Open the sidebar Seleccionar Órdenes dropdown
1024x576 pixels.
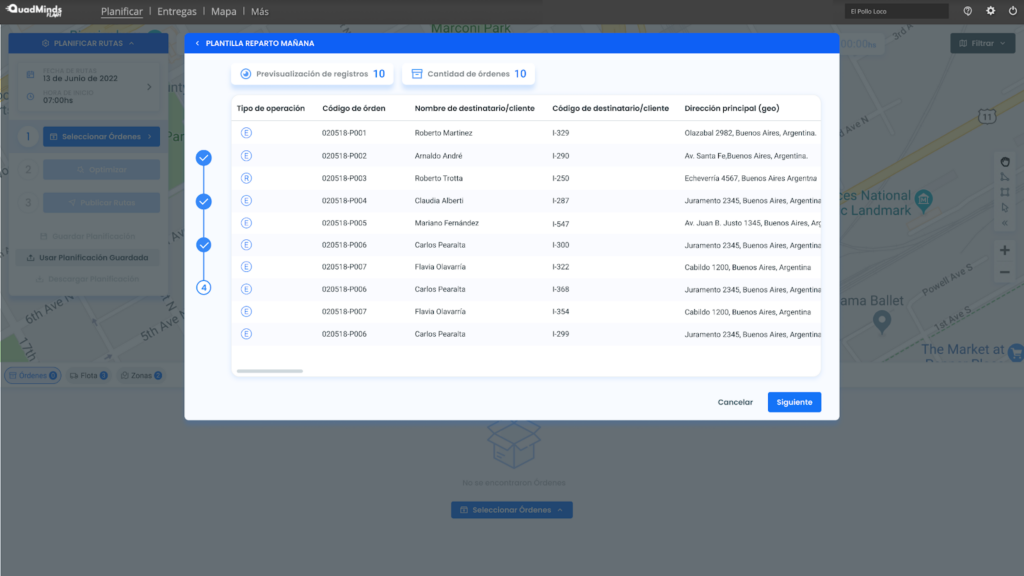point(101,136)
